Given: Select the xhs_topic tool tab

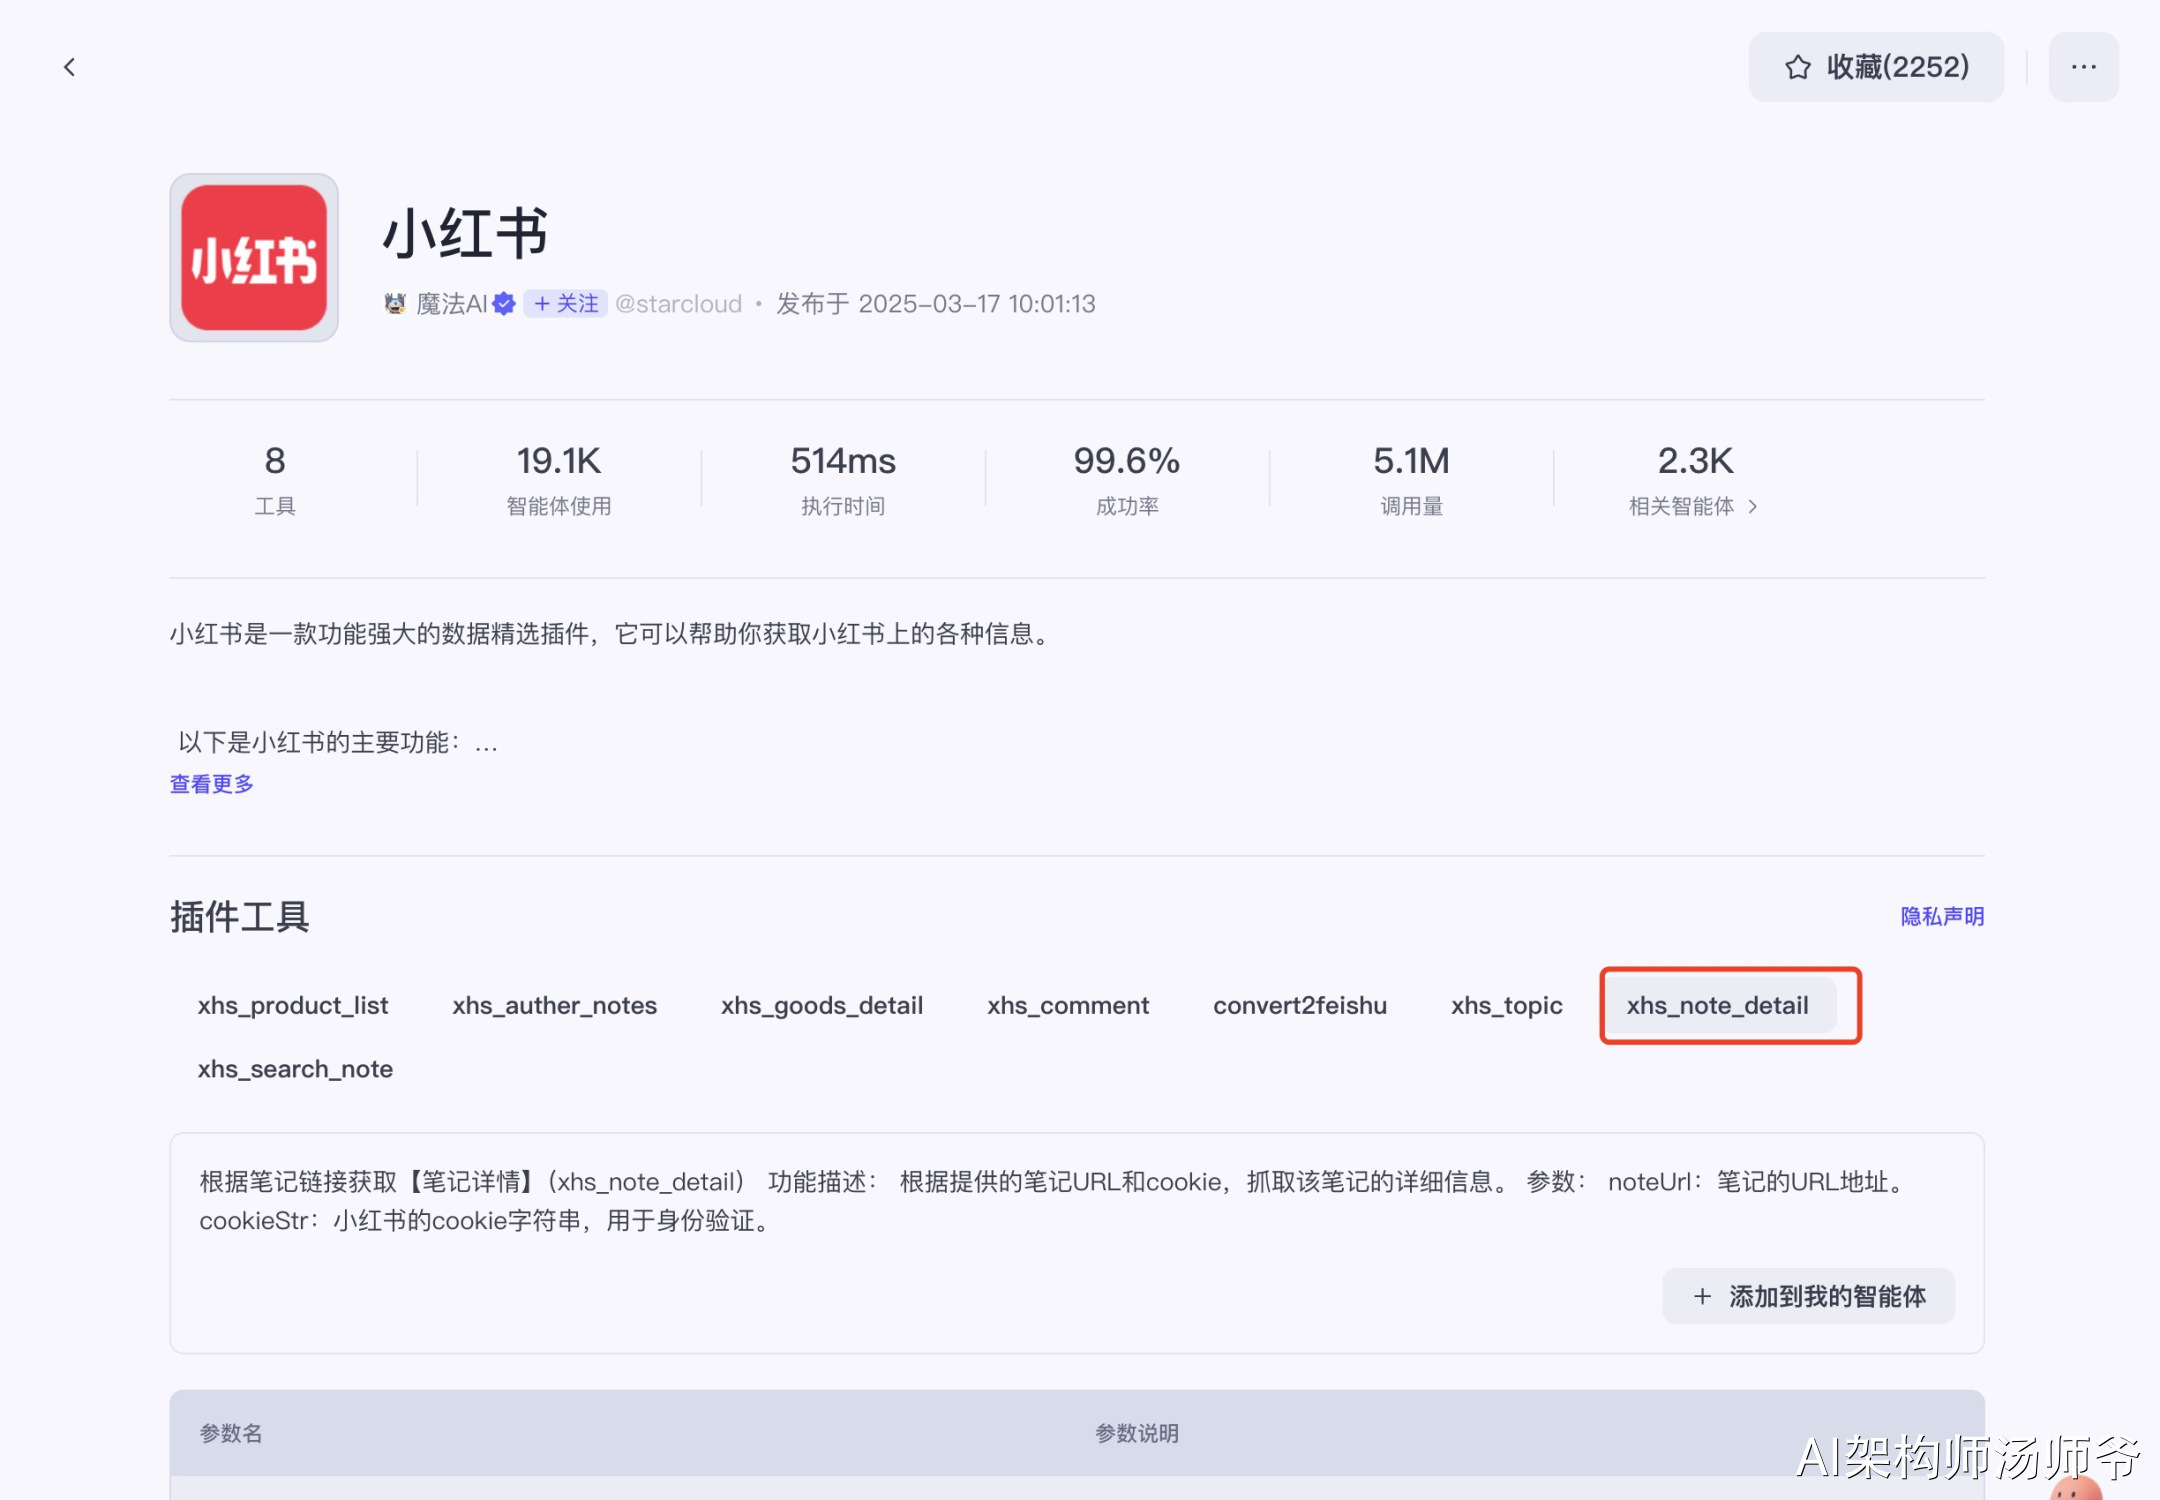Looking at the screenshot, I should tap(1506, 1005).
